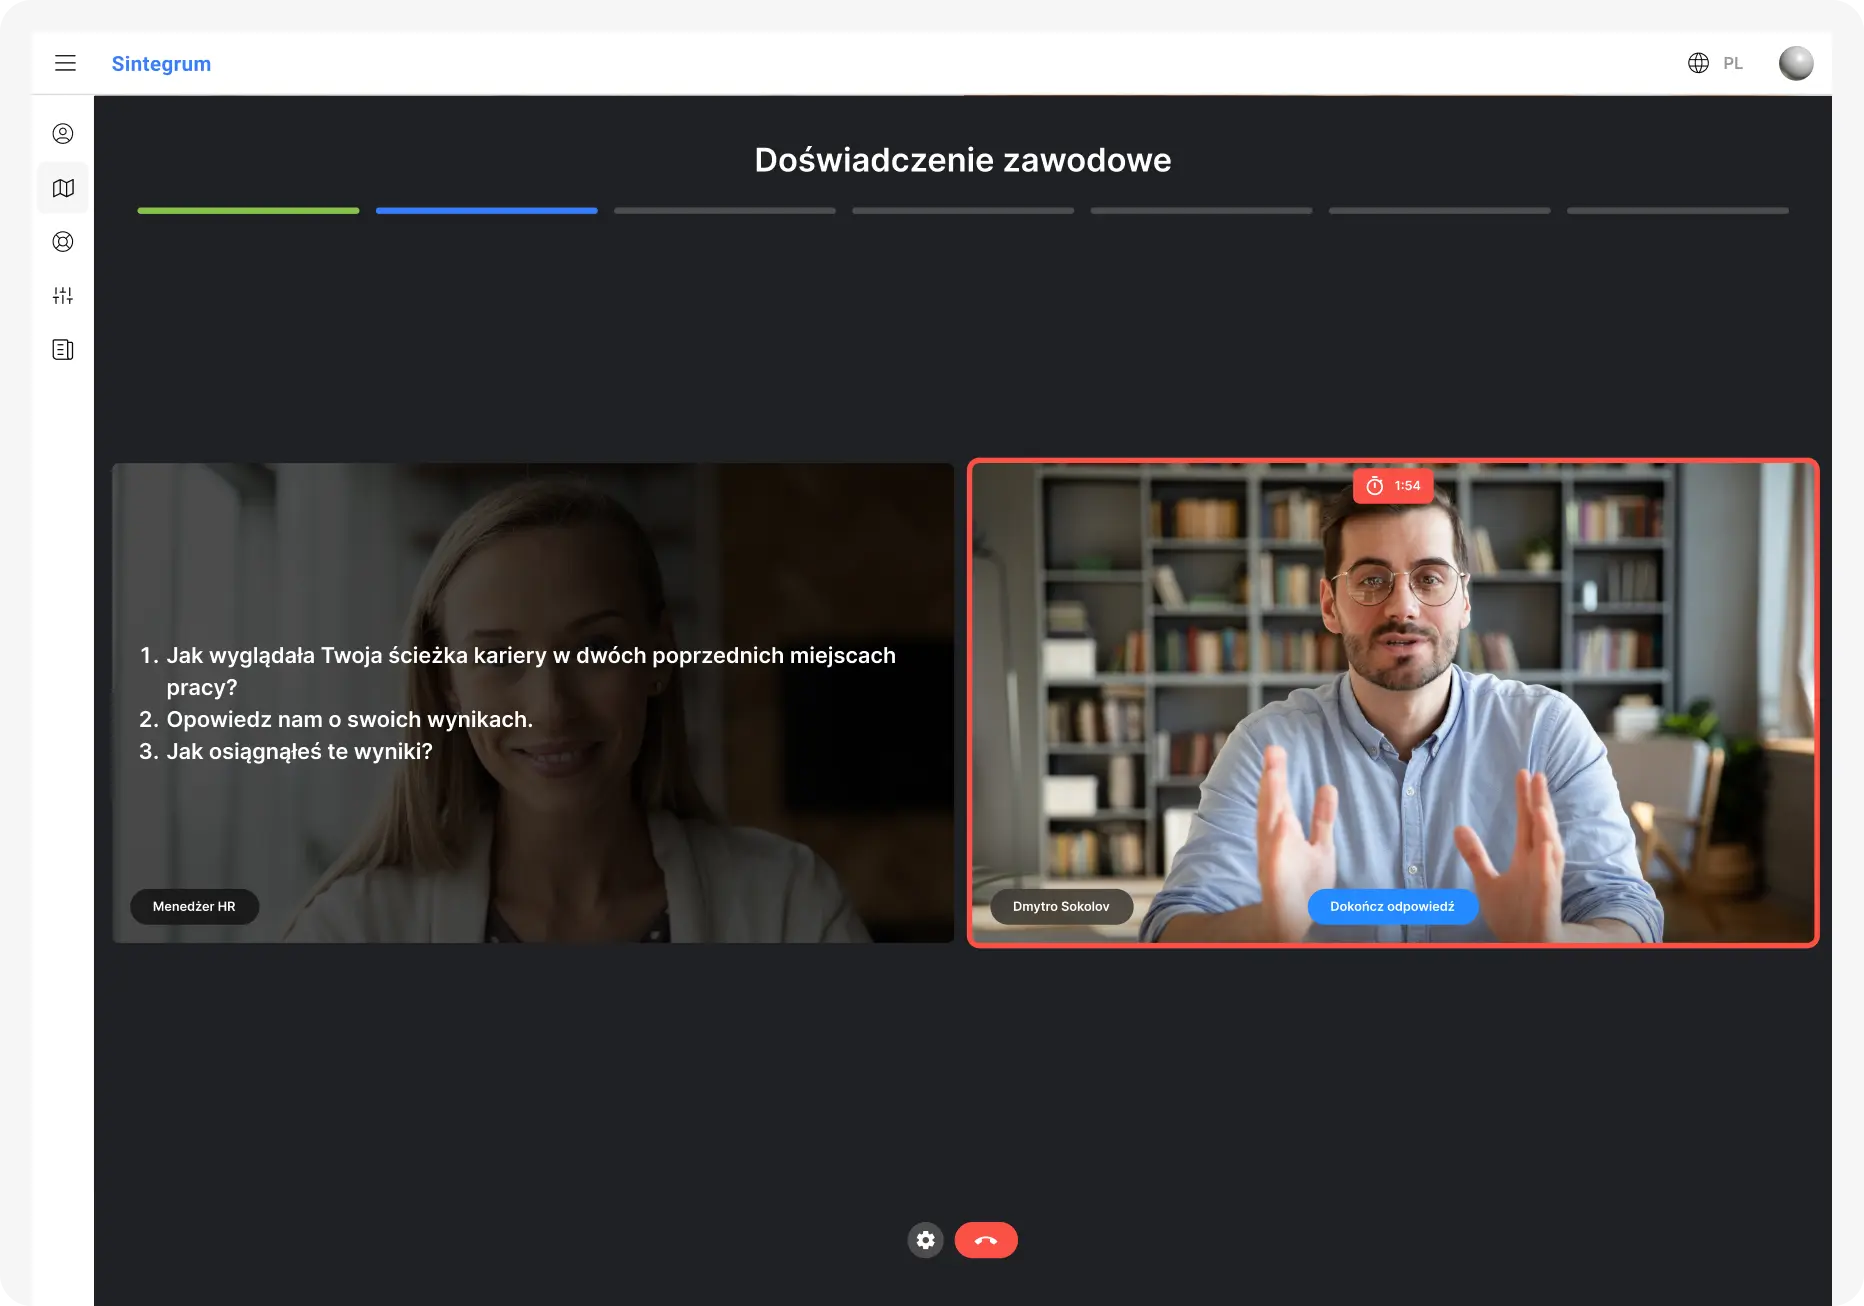The image size is (1864, 1306).
Task: Click the globe language icon
Action: [x=1698, y=63]
